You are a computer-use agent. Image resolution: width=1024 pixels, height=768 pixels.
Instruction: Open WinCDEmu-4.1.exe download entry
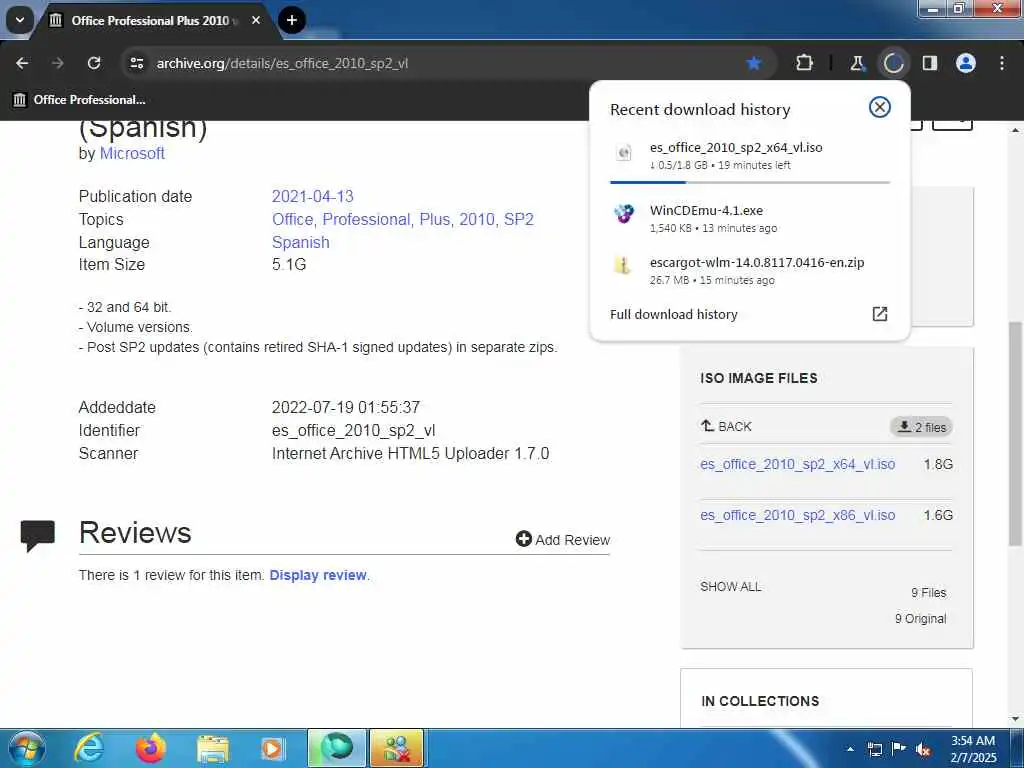pyautogui.click(x=750, y=218)
